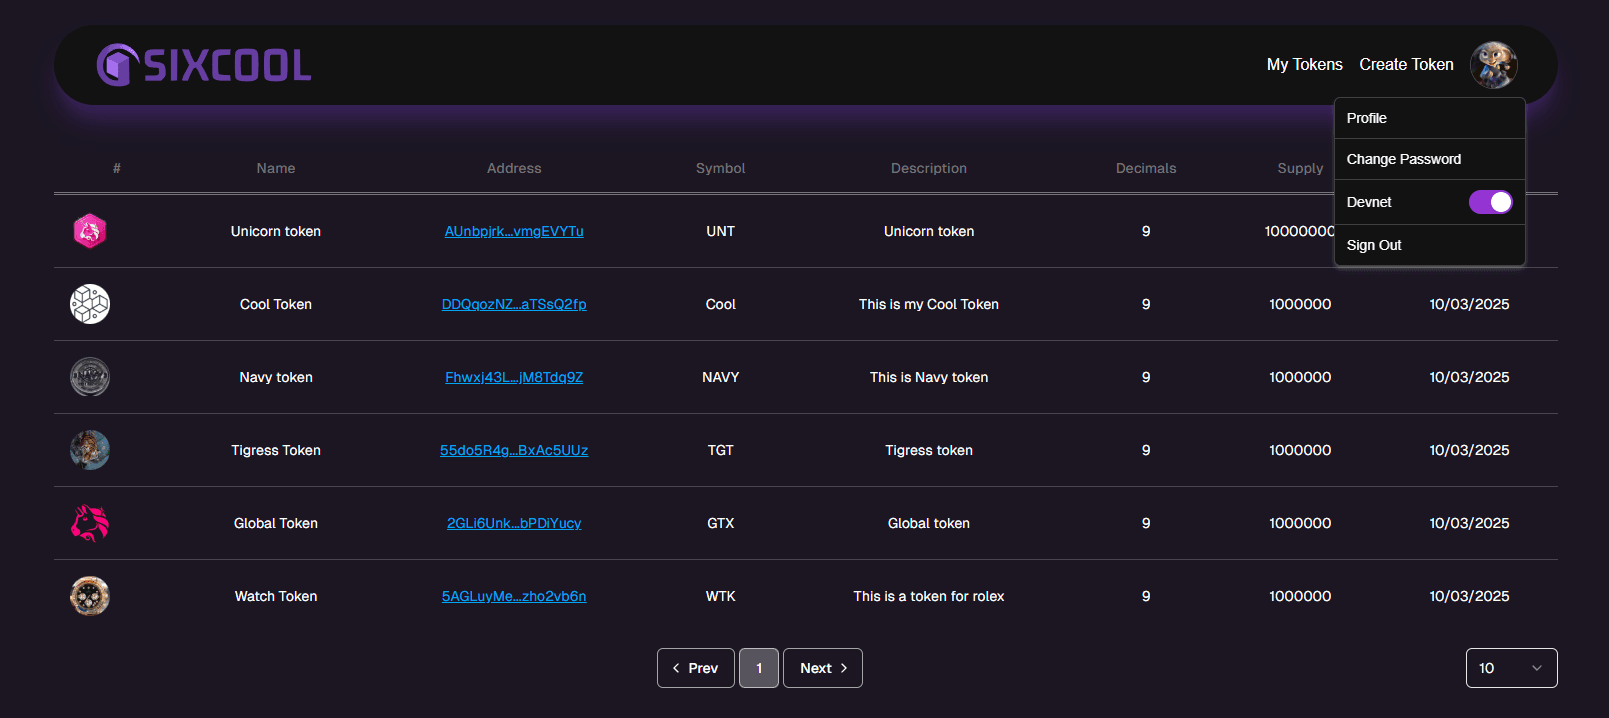Choose Change Password in the menu
Screen dimensions: 1609x718
1403,159
